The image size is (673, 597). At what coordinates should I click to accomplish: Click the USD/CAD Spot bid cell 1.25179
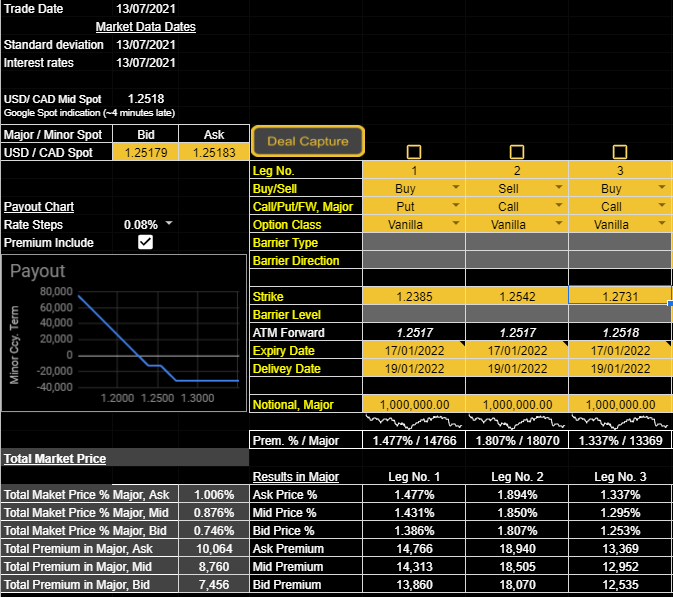(x=146, y=152)
